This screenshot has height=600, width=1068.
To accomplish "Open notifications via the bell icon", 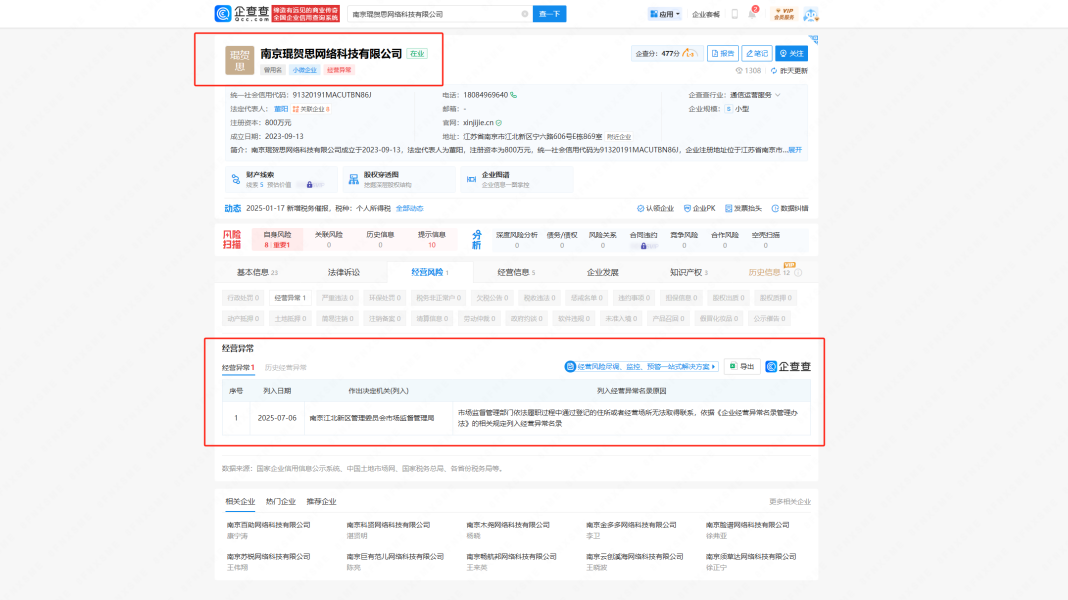I will click(x=752, y=14).
